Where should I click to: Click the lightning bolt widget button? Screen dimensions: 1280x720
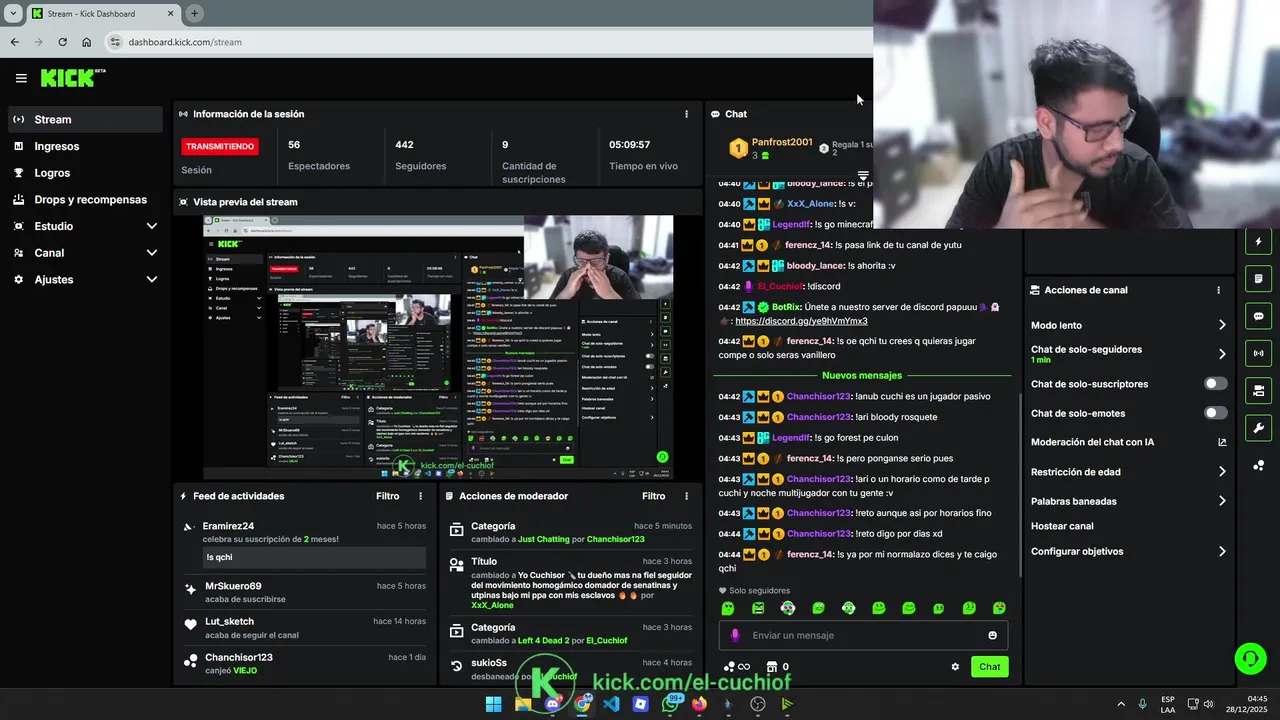pyautogui.click(x=1258, y=242)
